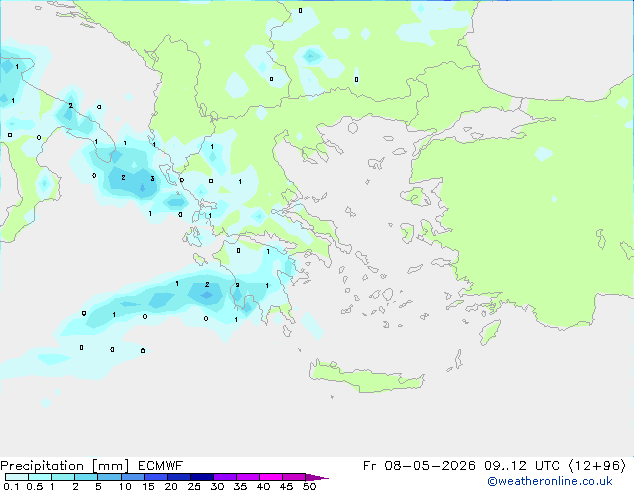Choose the 25–30 mm dark blue swatch

tap(201, 477)
